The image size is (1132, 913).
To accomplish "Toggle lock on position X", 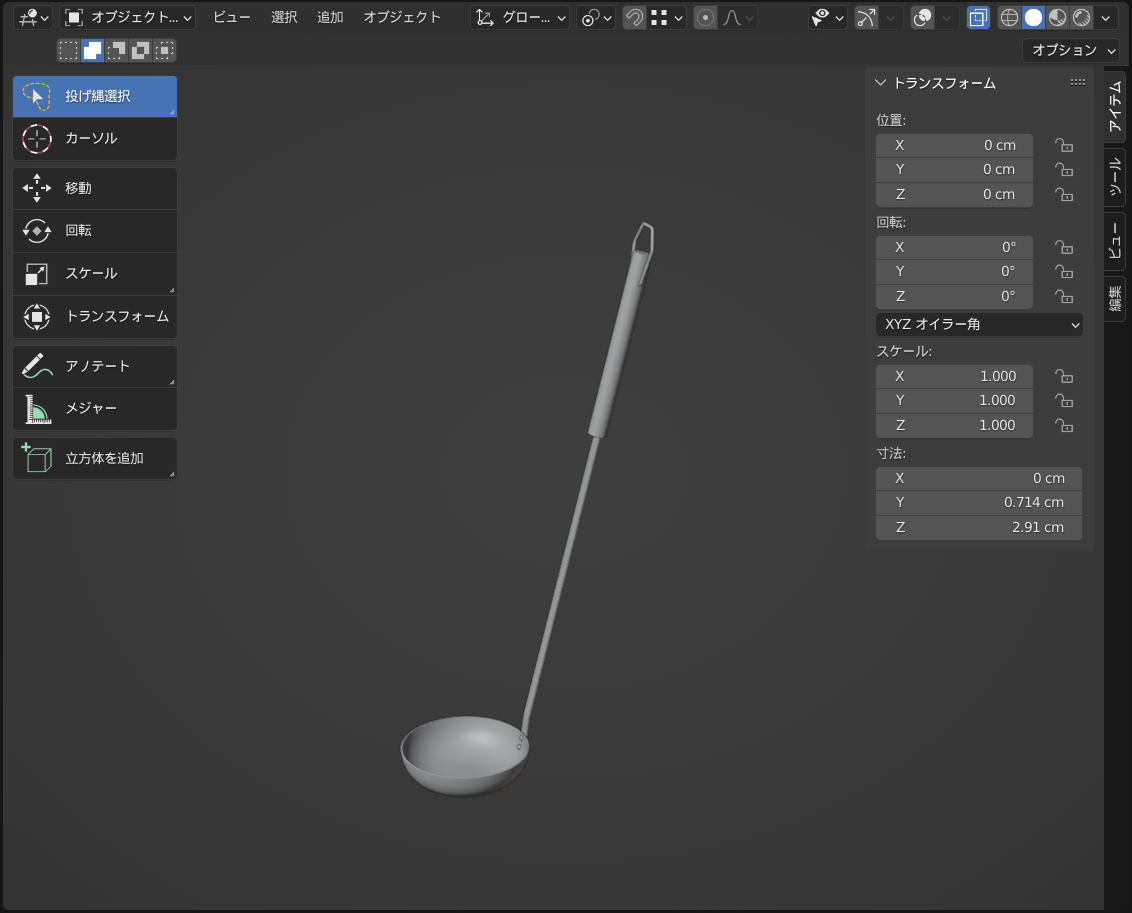I will coord(1064,146).
